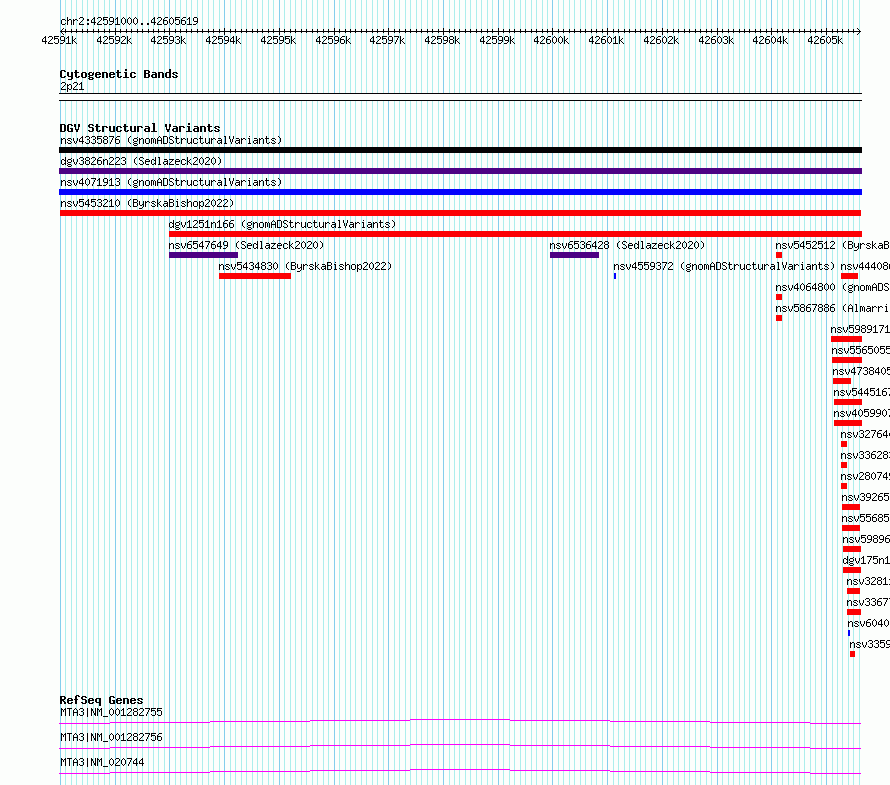Click the long blue bar for nsv4071913

click(460, 192)
